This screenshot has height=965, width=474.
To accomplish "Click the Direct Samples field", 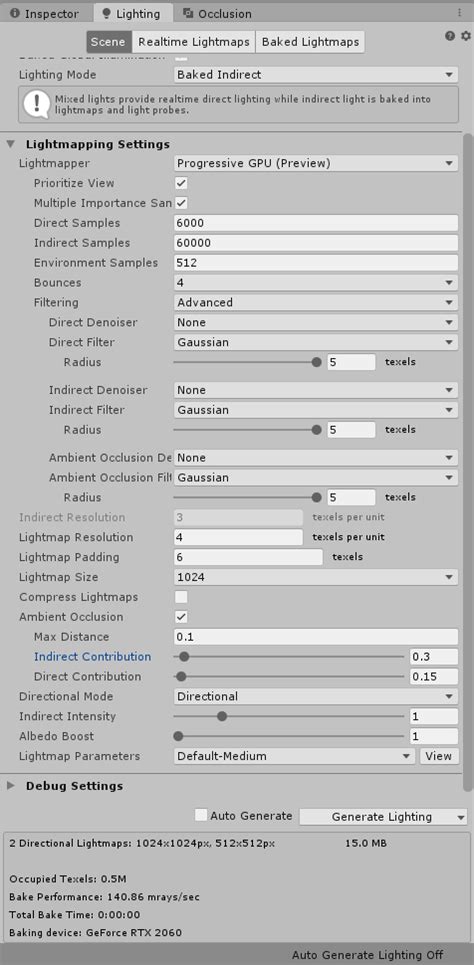I will click(x=316, y=223).
